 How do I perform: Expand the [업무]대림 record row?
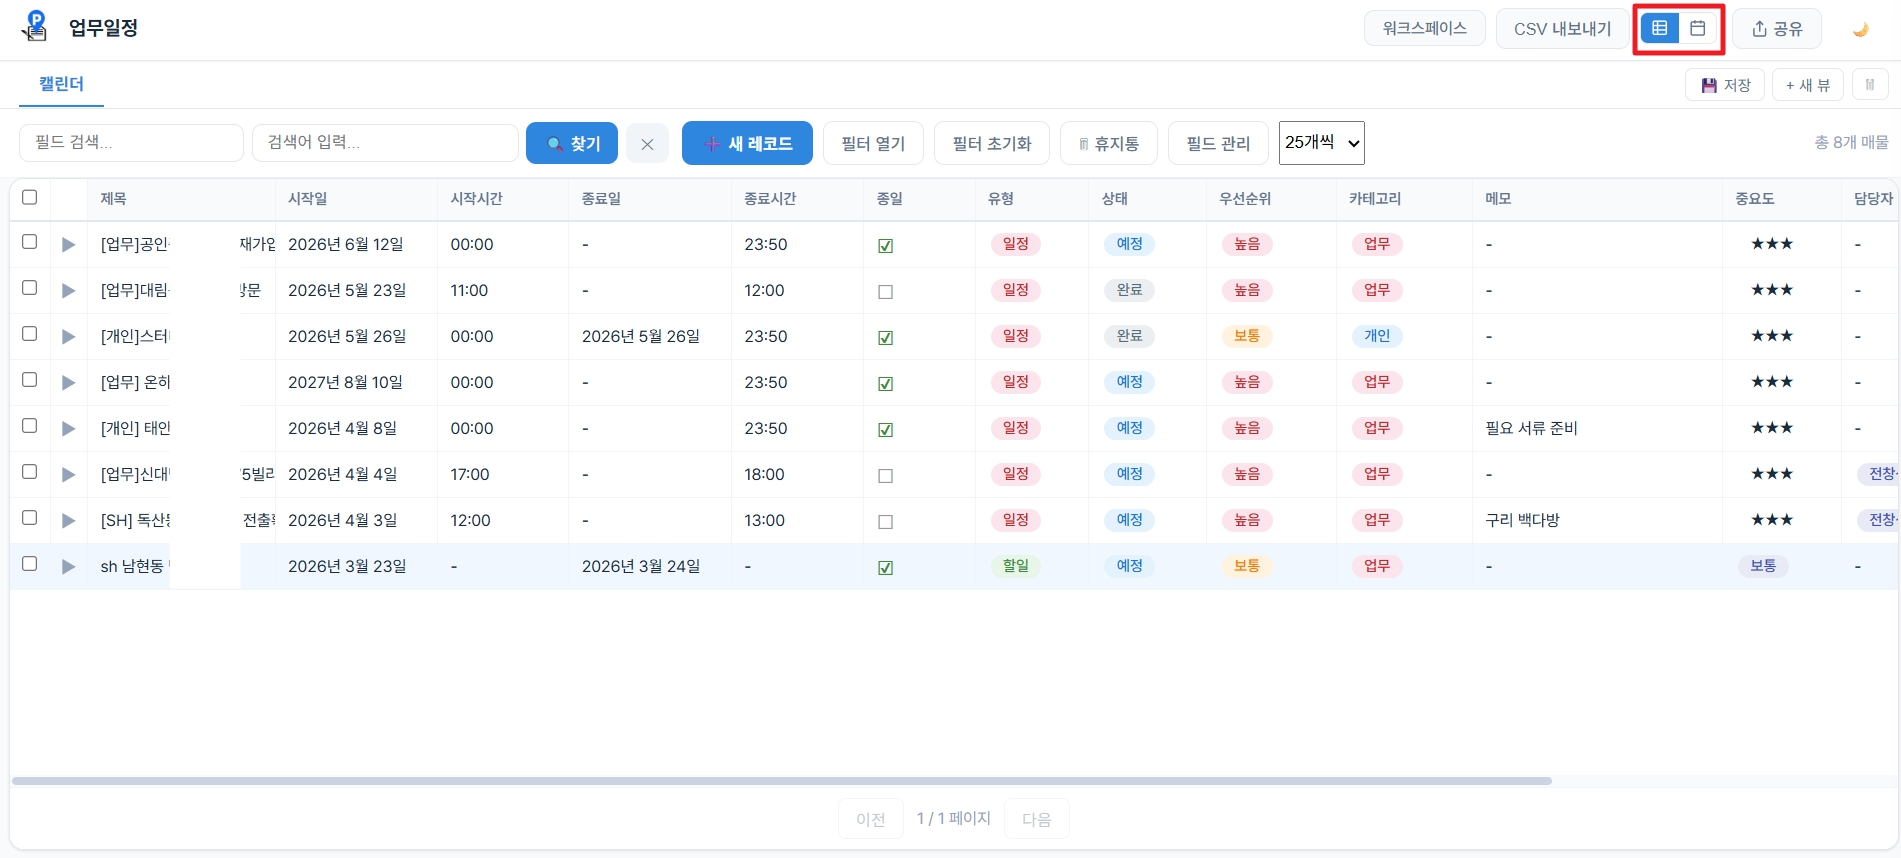(x=68, y=291)
